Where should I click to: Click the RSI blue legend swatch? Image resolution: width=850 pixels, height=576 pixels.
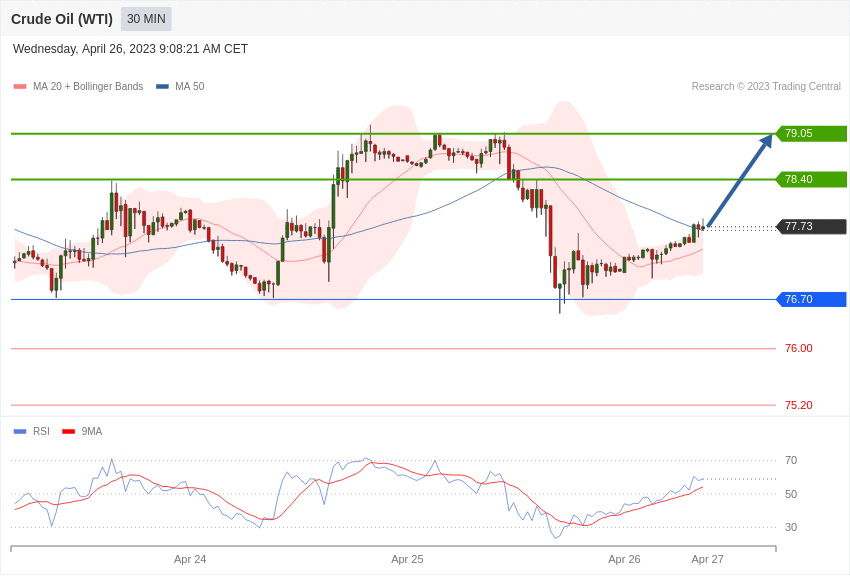click(20, 432)
